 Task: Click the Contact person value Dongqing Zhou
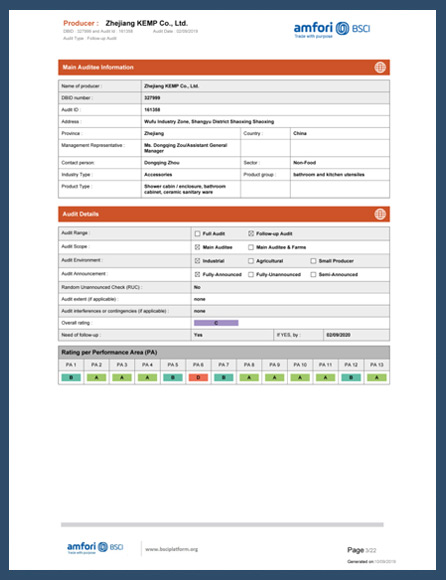coord(162,163)
